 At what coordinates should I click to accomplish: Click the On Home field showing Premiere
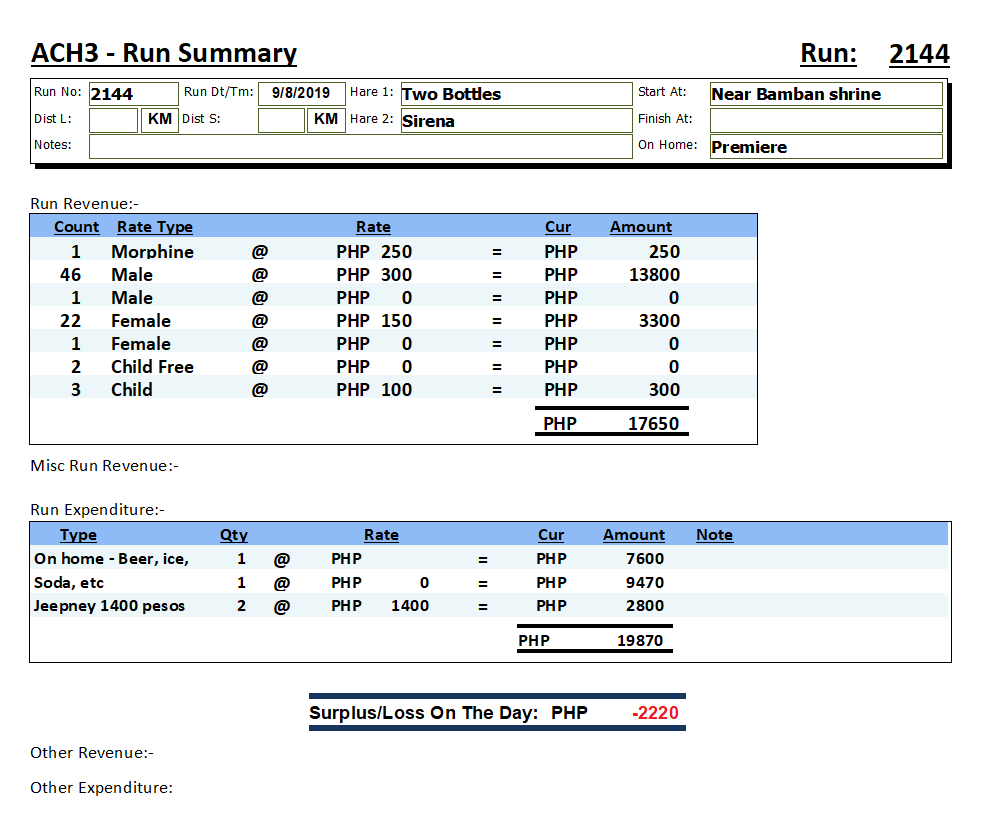[825, 147]
